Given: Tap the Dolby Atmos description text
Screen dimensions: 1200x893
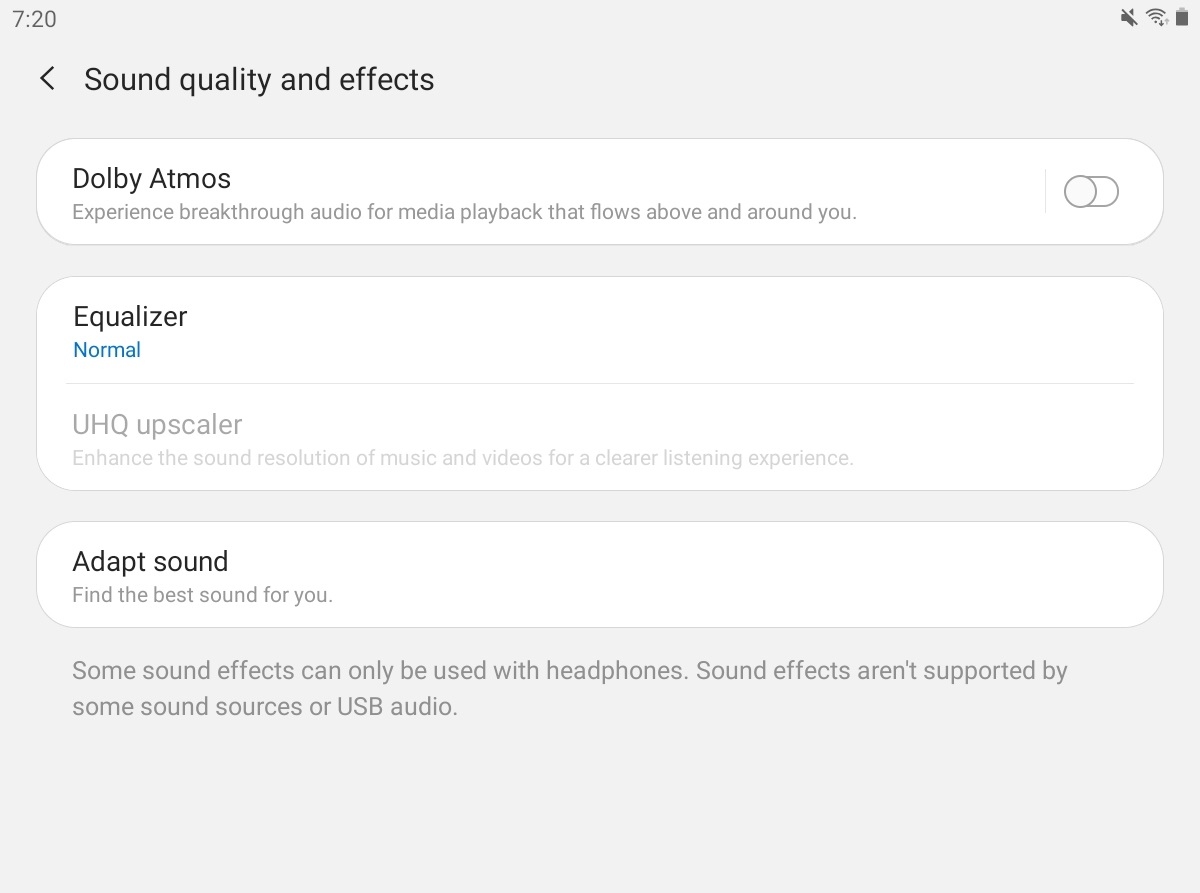Looking at the screenshot, I should [464, 212].
